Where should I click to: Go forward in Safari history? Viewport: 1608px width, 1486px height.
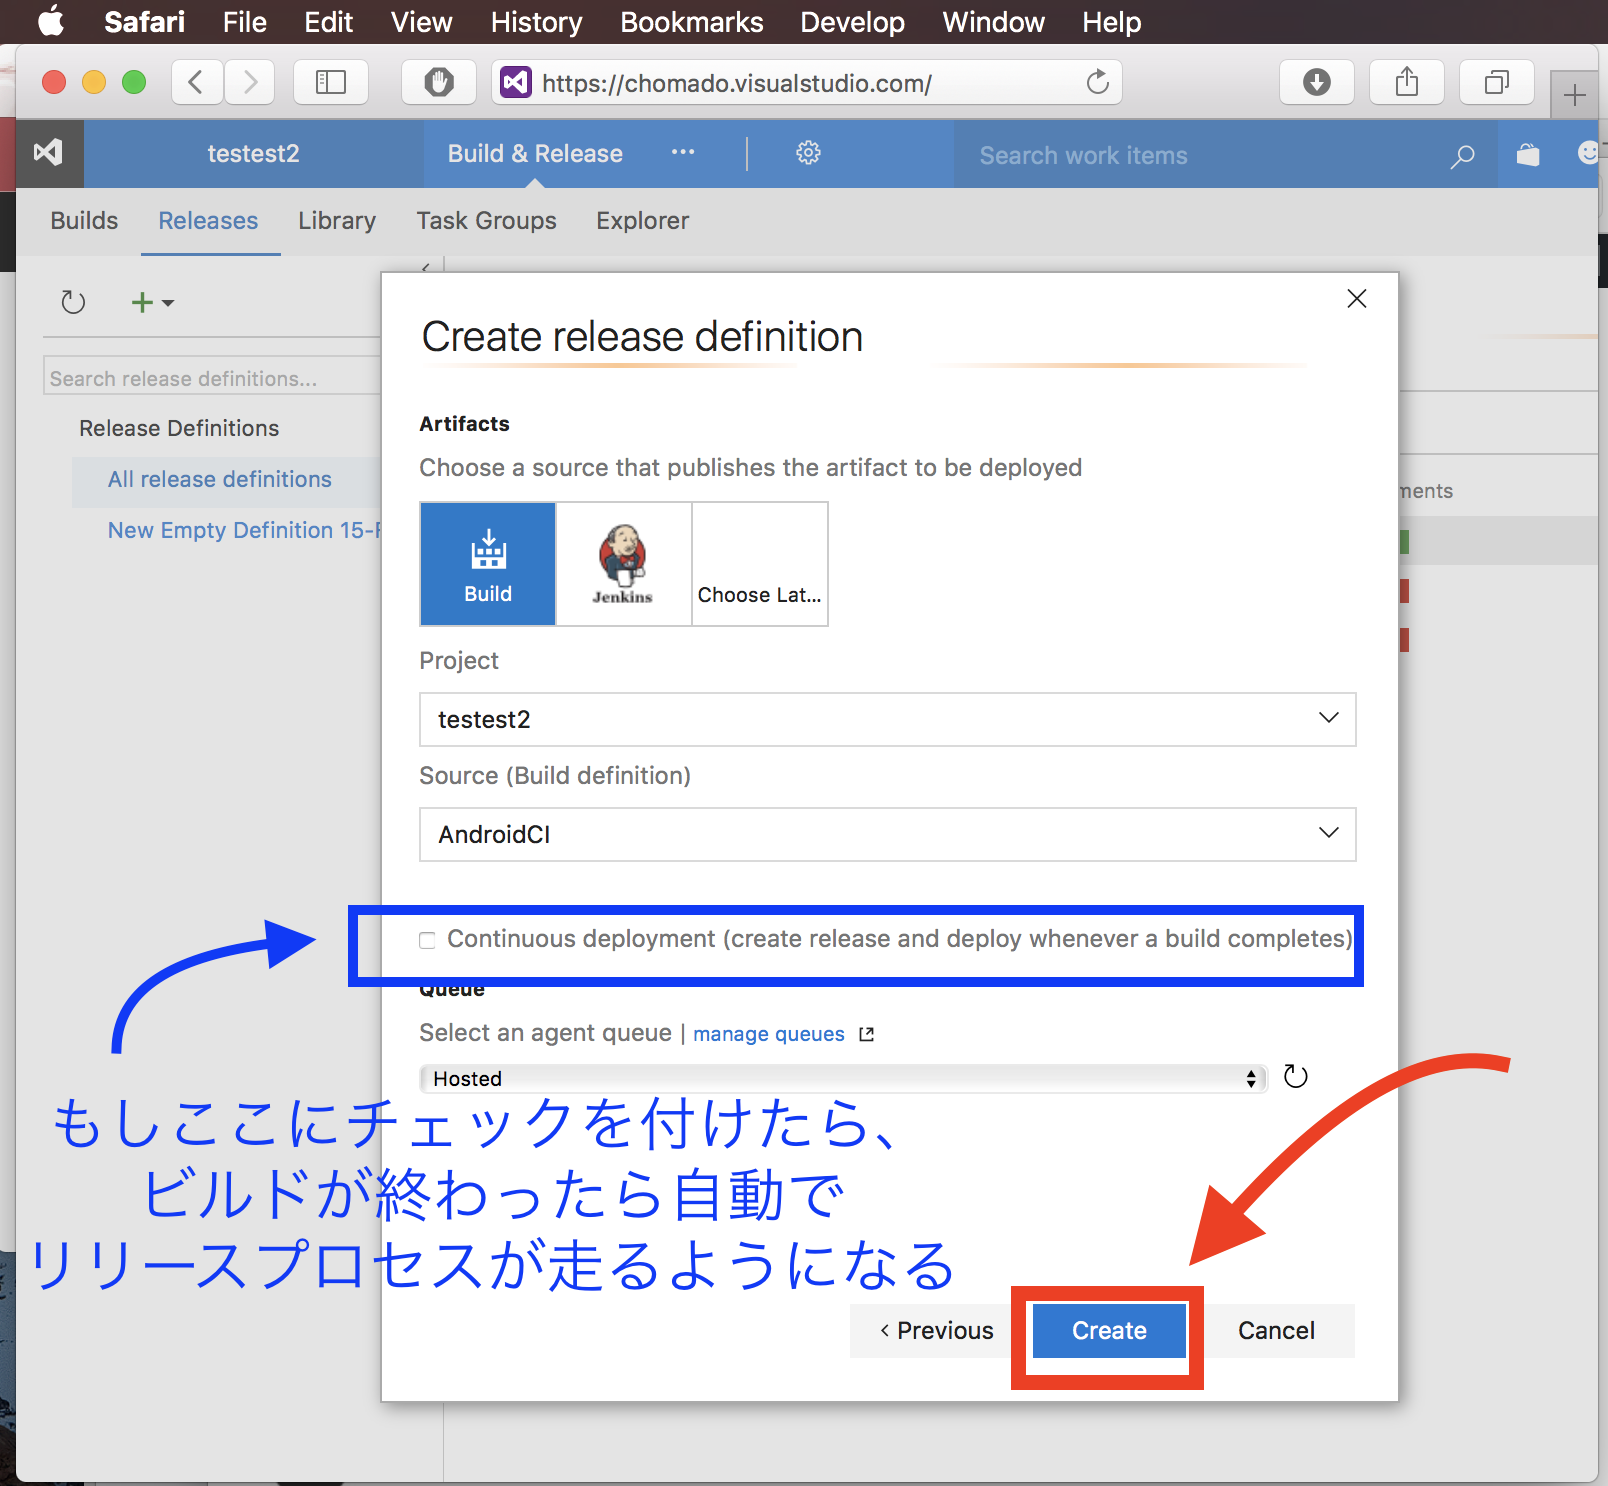(x=249, y=82)
